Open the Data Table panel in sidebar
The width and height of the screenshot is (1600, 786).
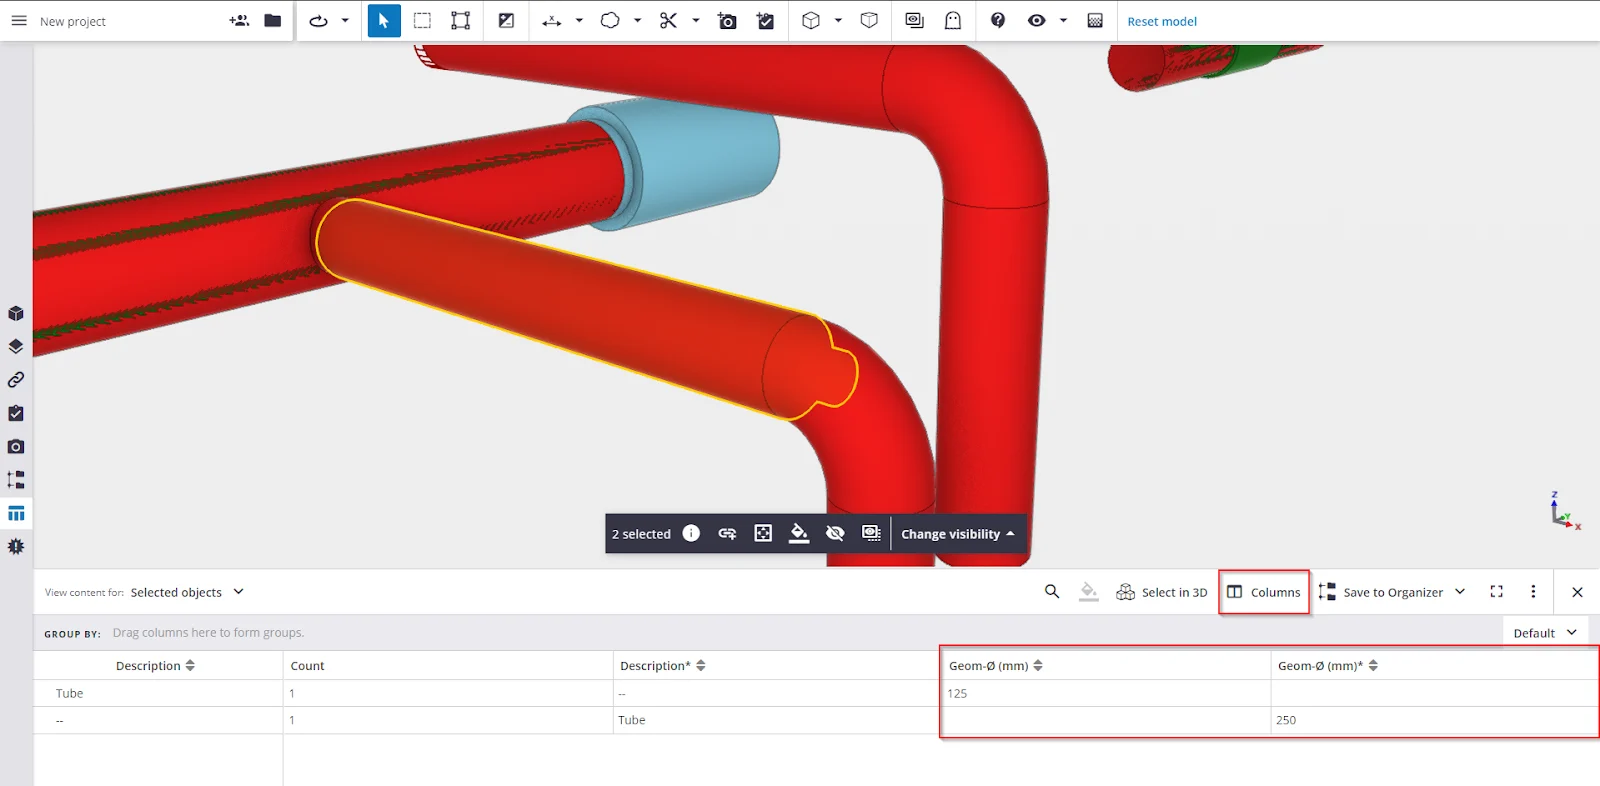pyautogui.click(x=16, y=514)
